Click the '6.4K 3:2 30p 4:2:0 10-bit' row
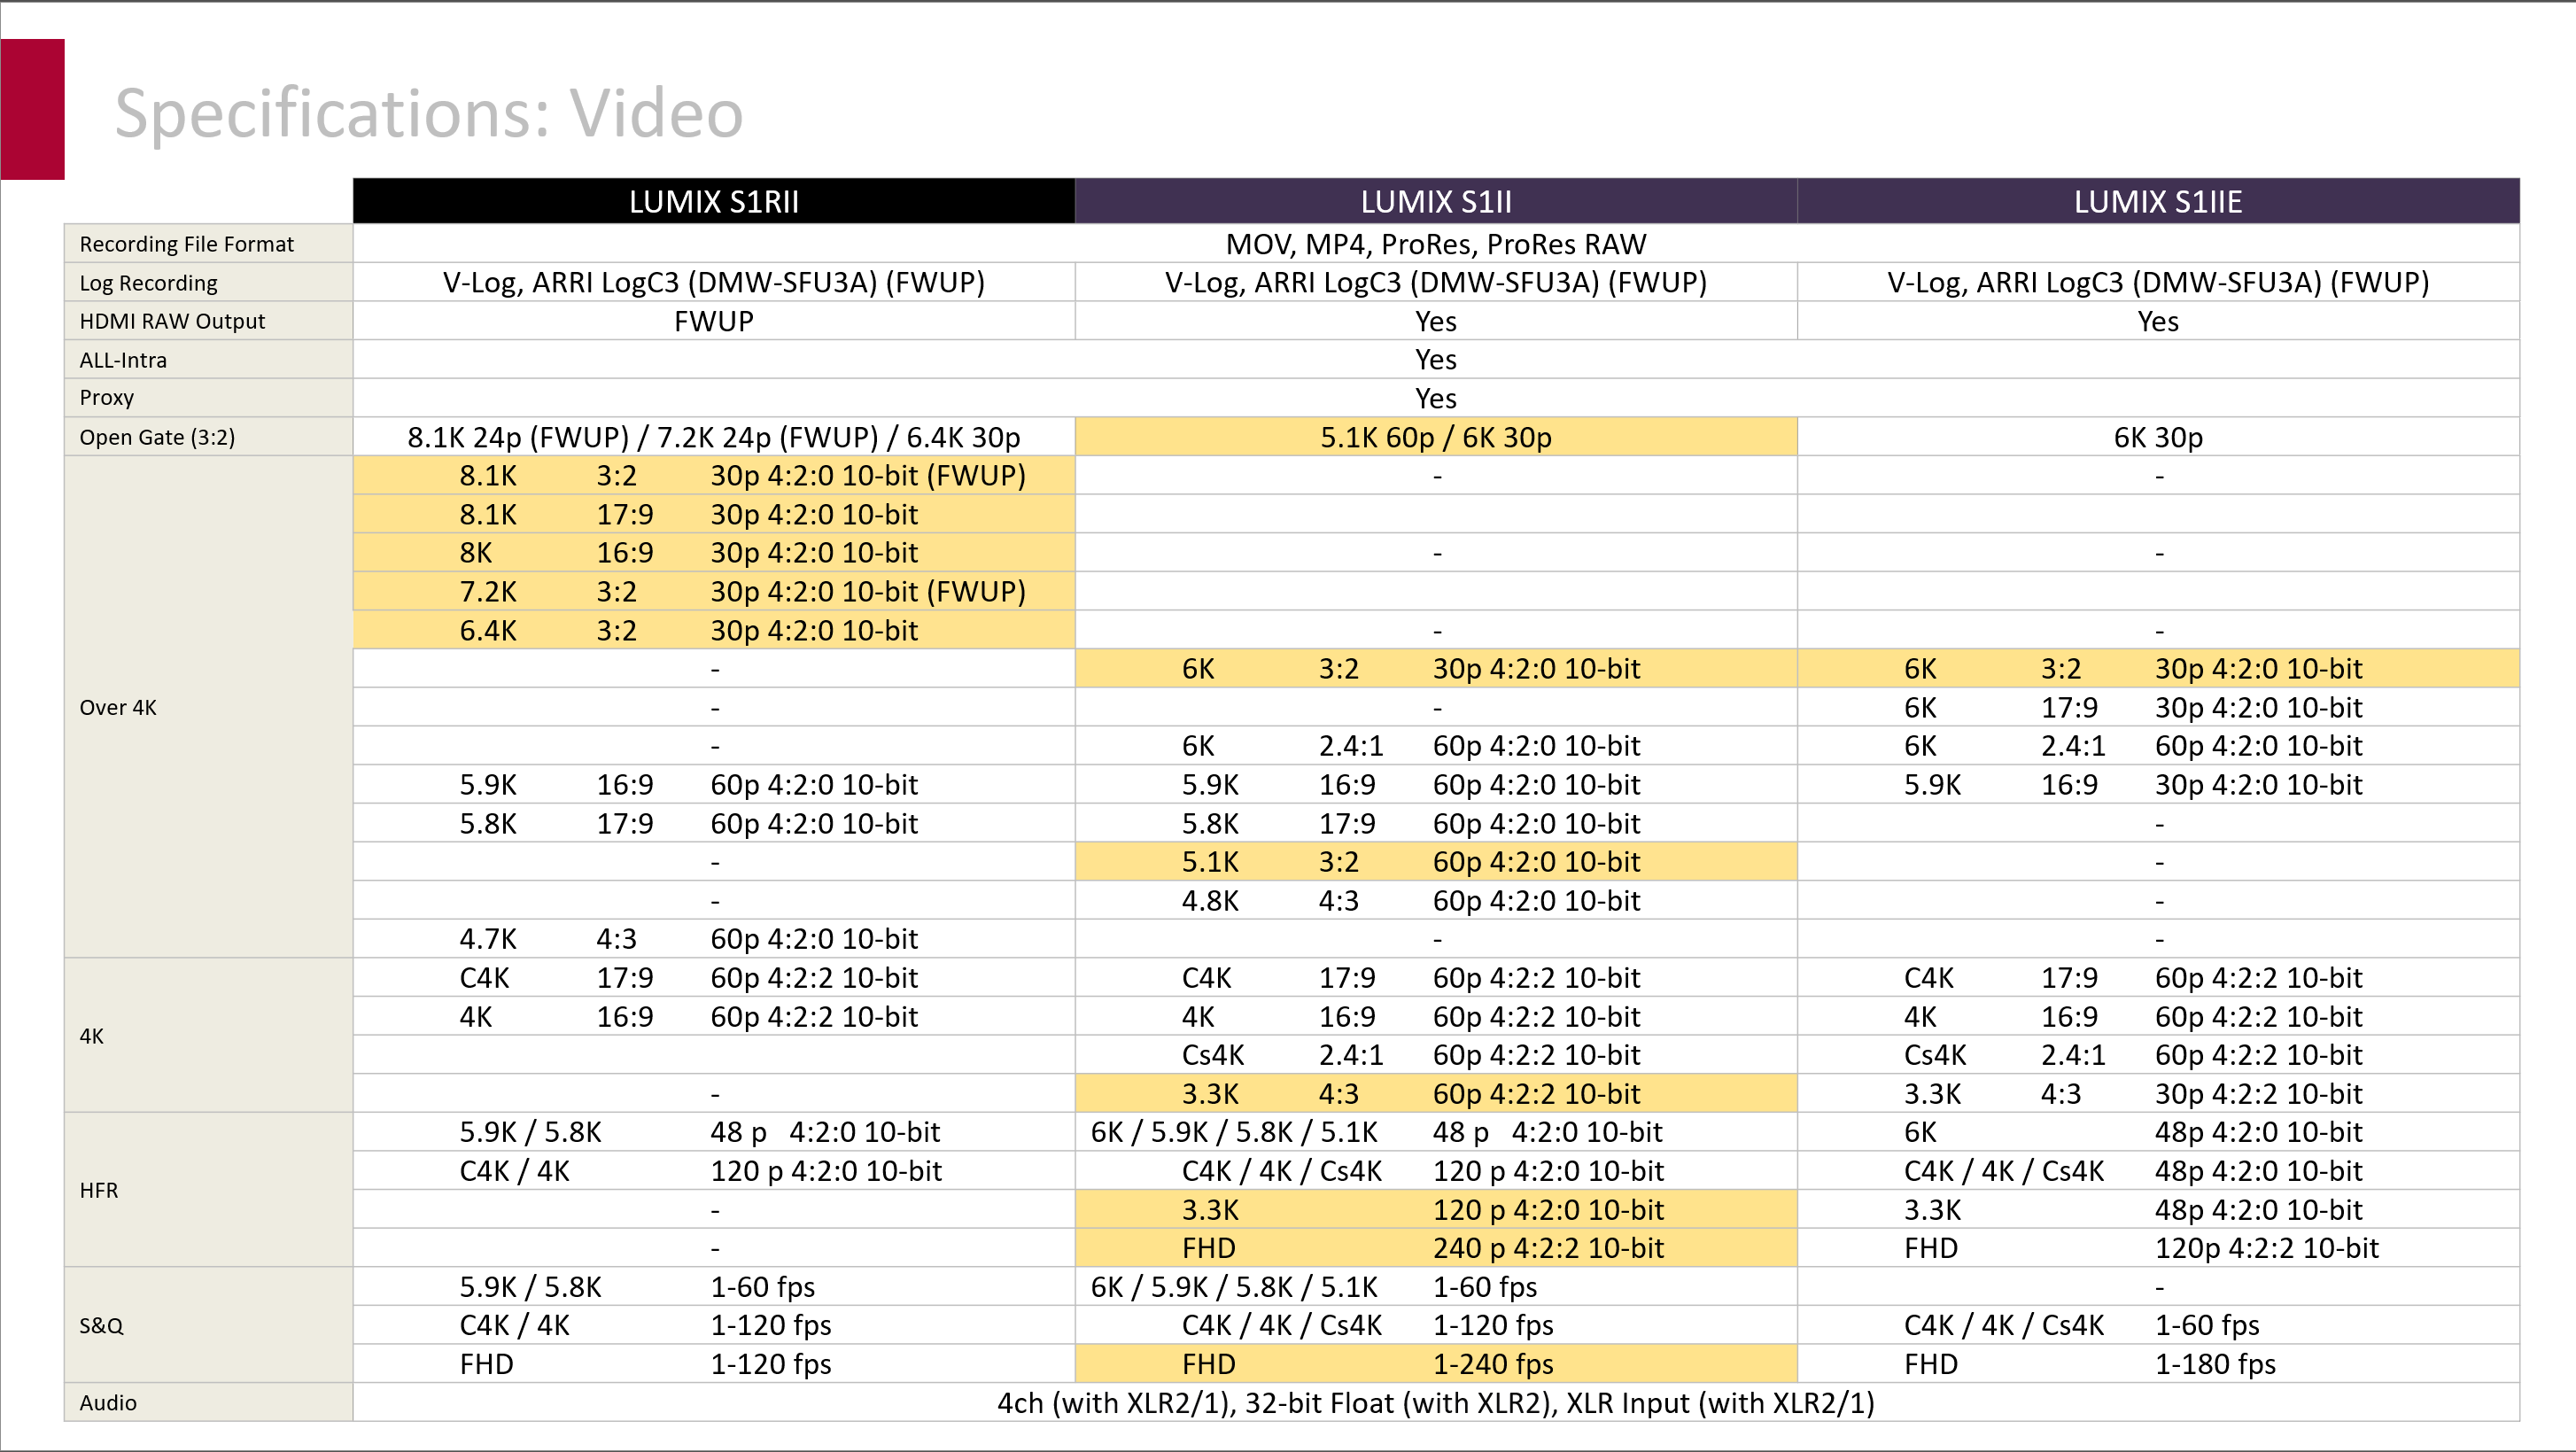Viewport: 2576px width, 1452px height. pos(714,630)
